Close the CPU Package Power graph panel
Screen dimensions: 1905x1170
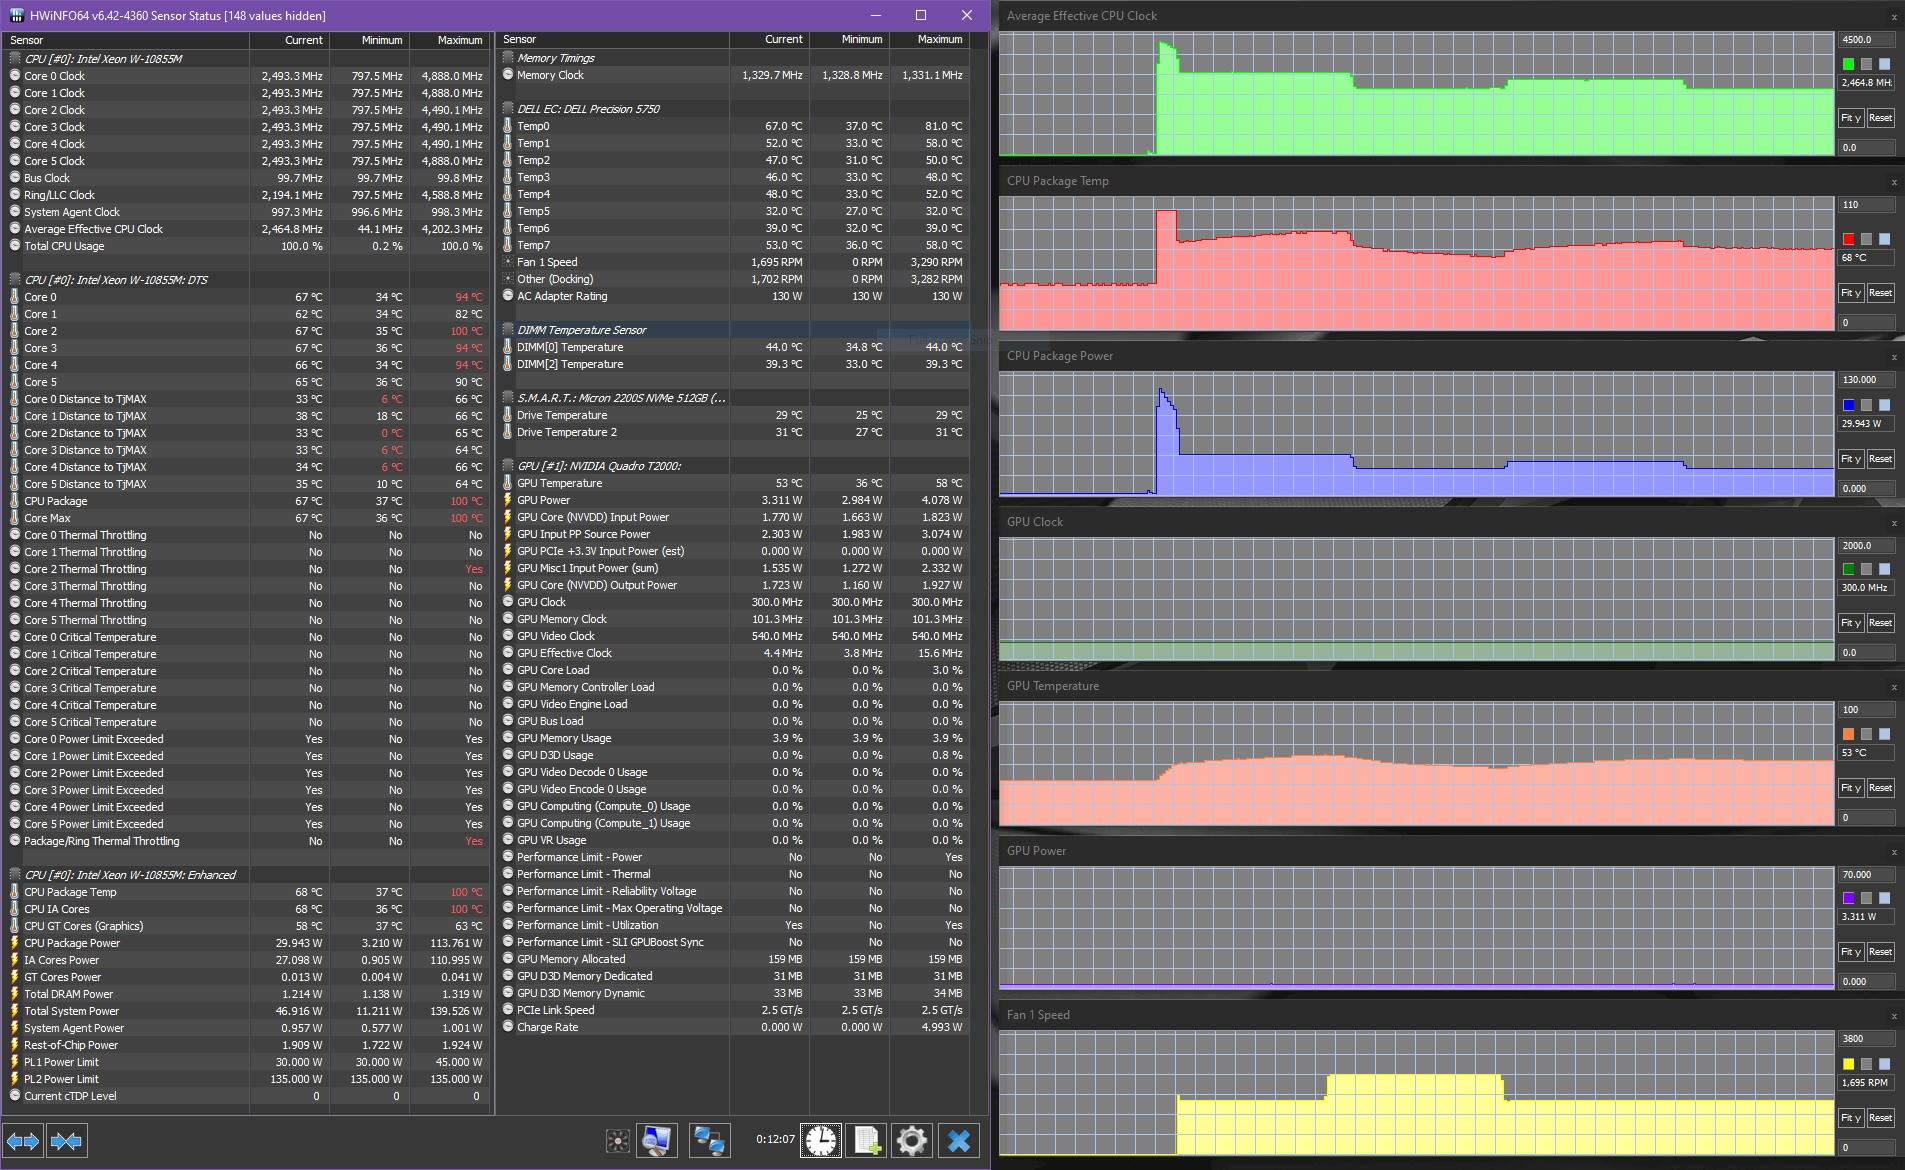point(1894,357)
